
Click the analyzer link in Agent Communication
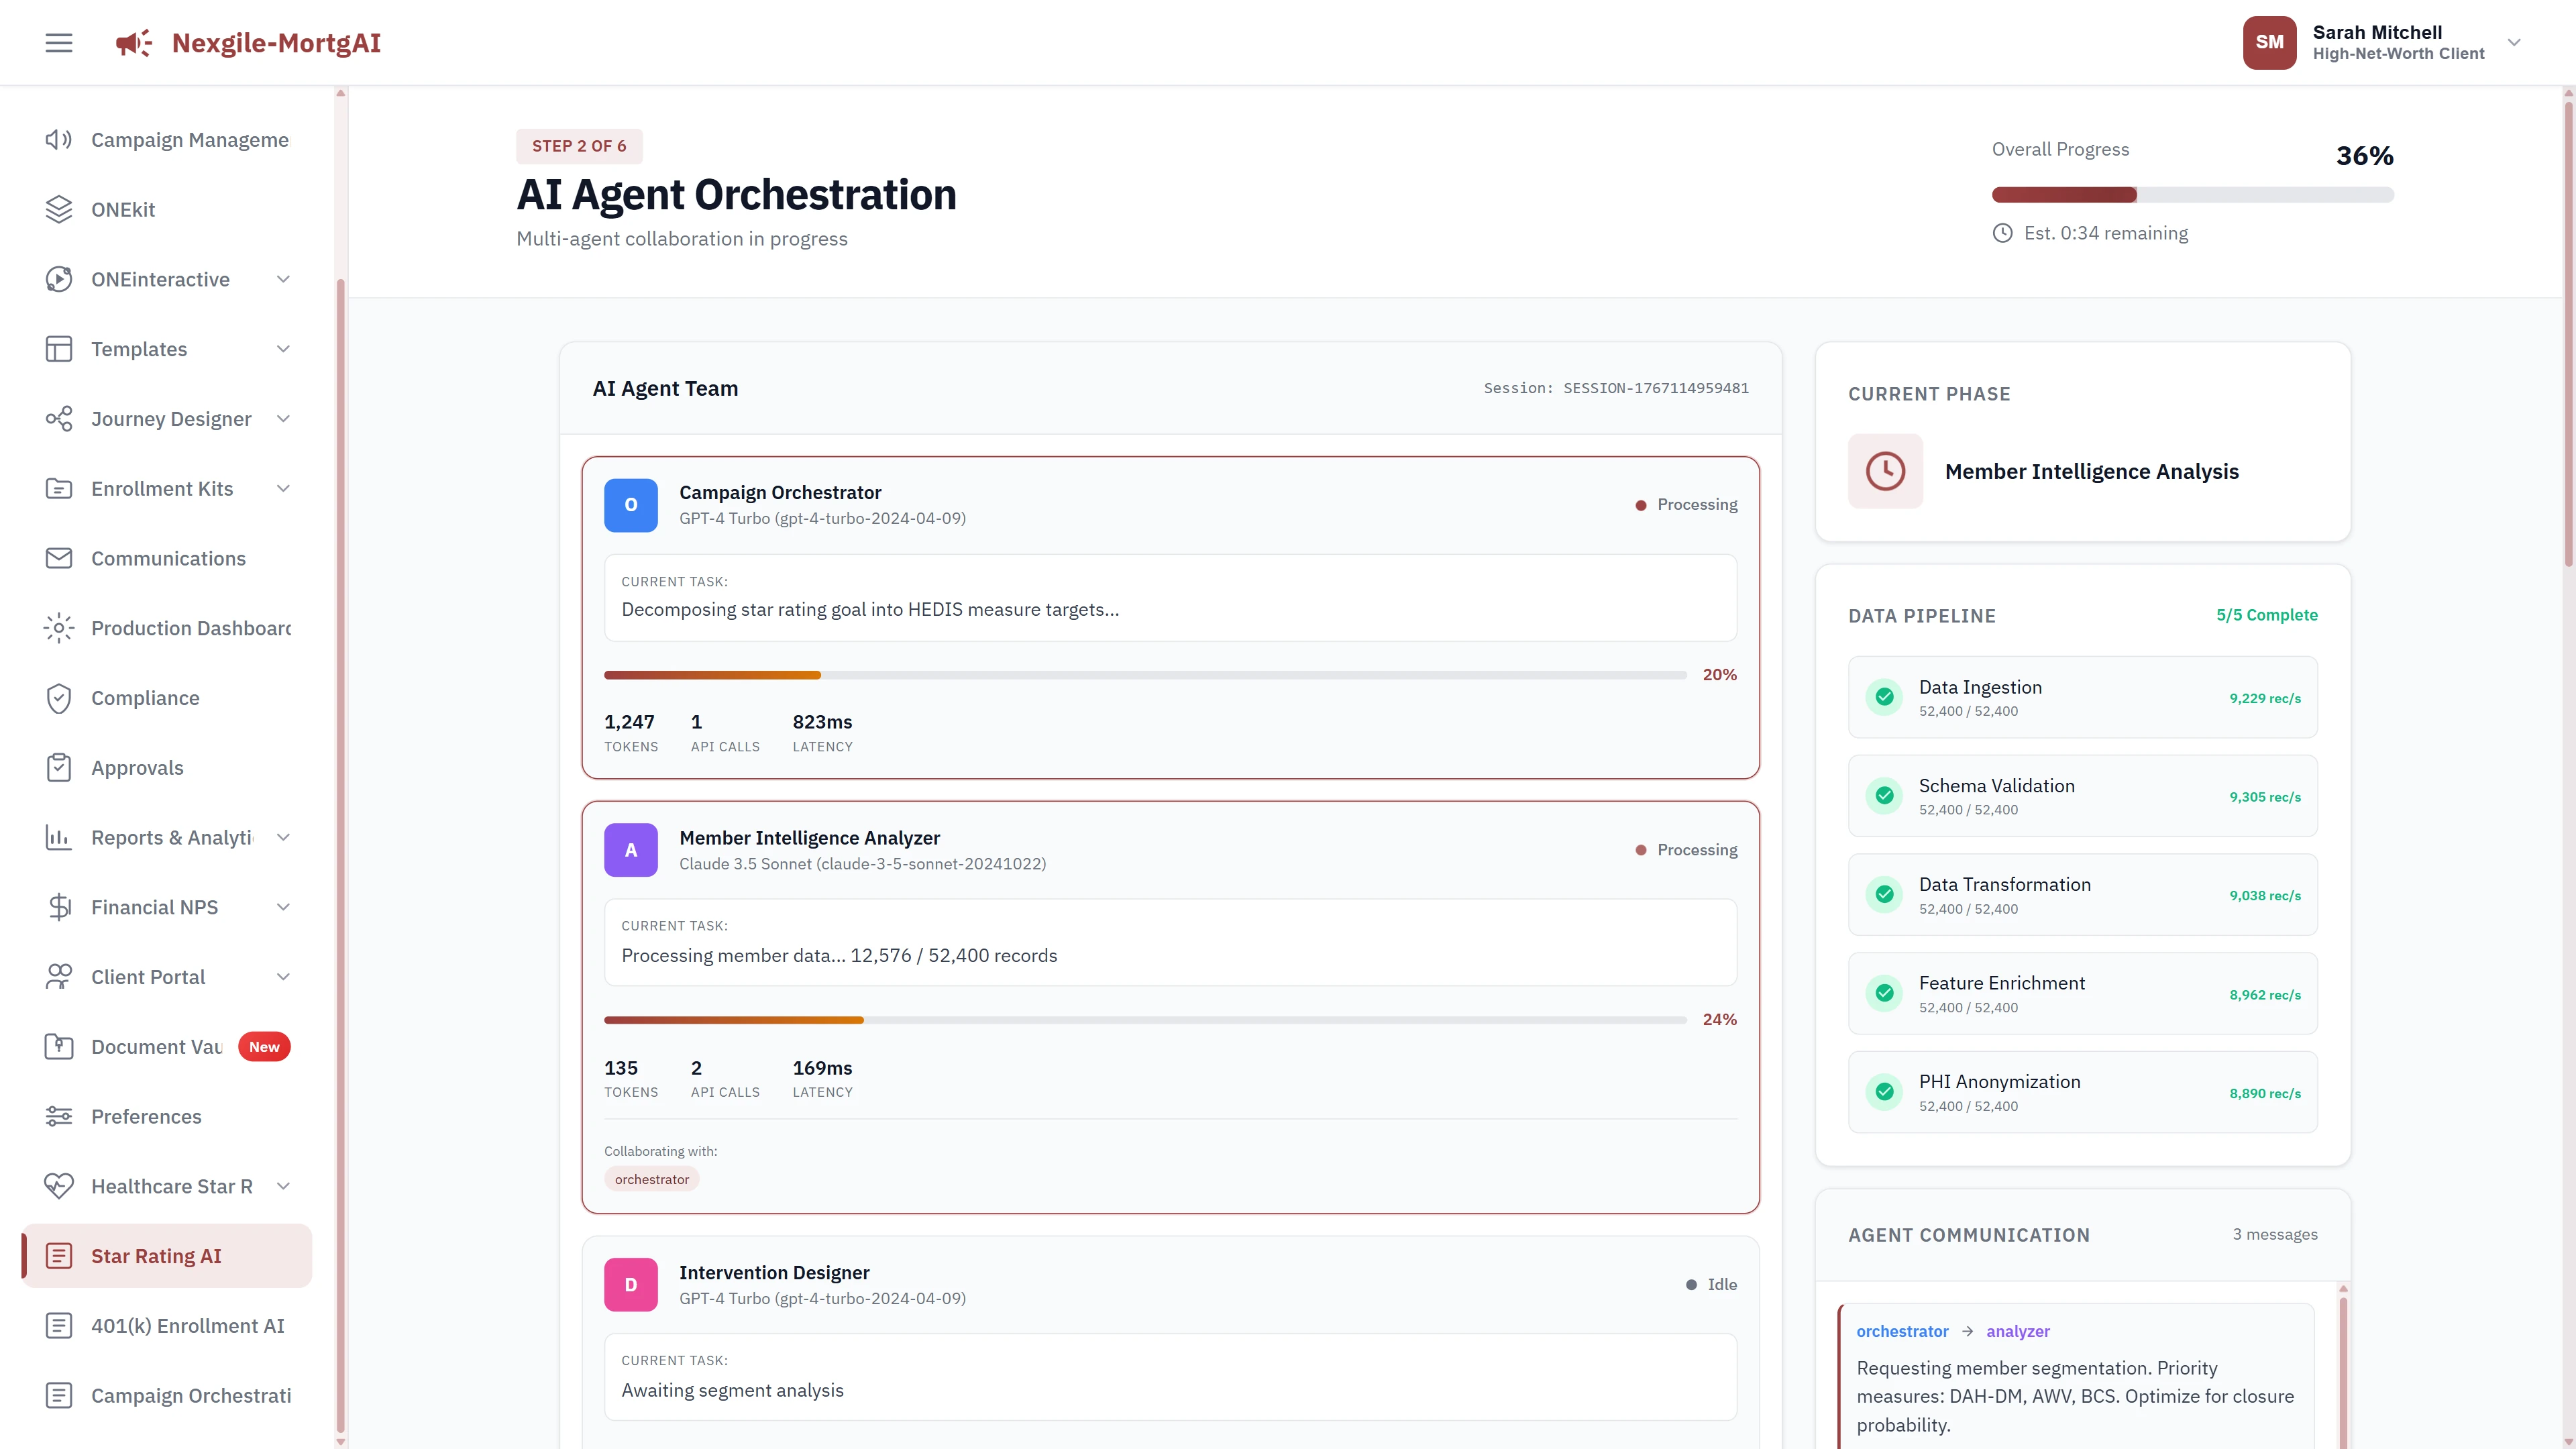click(x=2018, y=1331)
